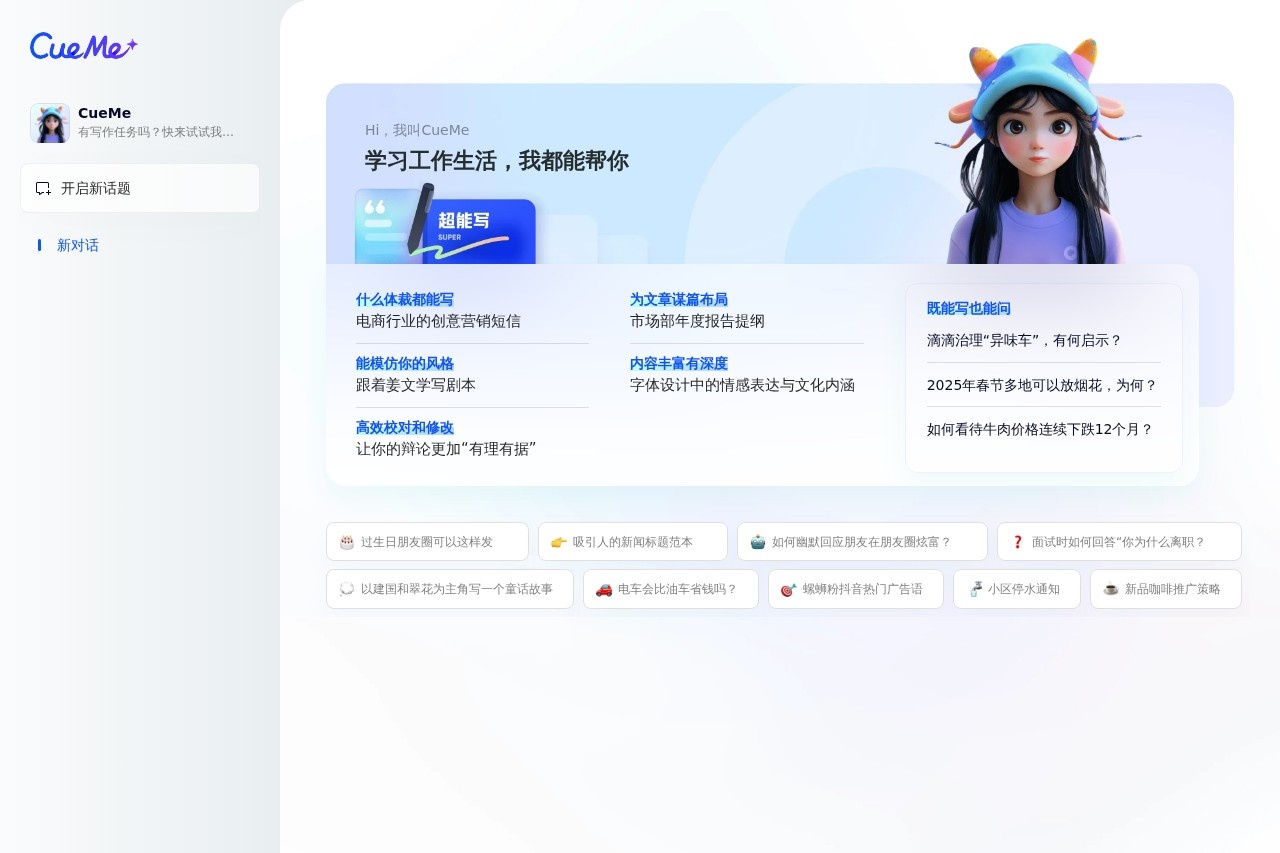1280x853 pixels.
Task: Open the 电商行业的创意营销短信 example
Action: click(438, 321)
